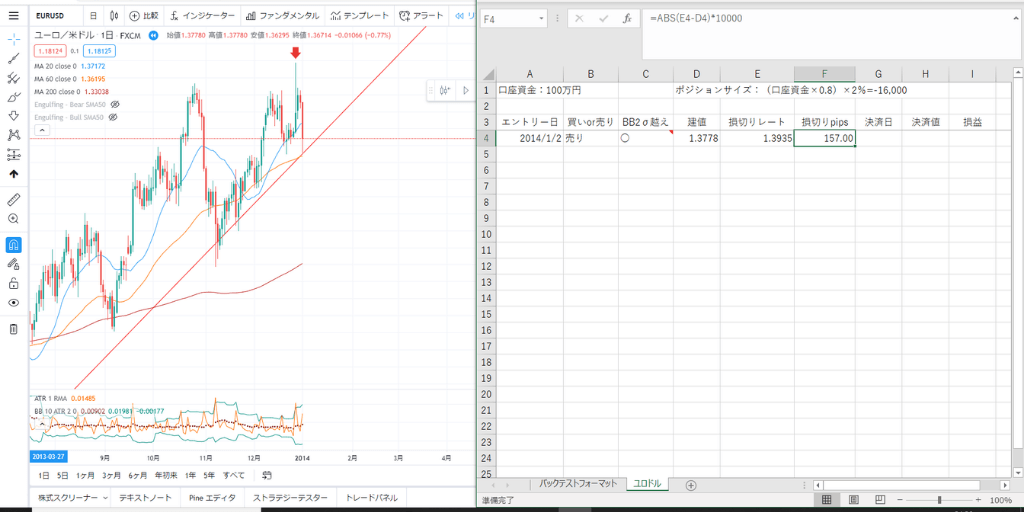The width and height of the screenshot is (1024, 512).
Task: Collapse the ATR pane legend chevron
Action: [x=40, y=424]
